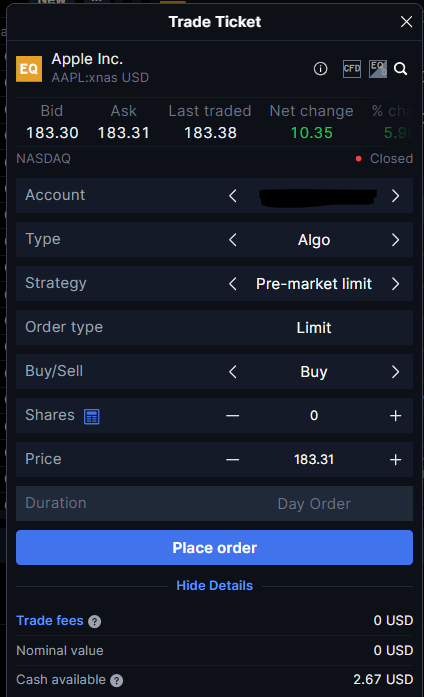
Task: Switch to the CFD instrument icon
Action: pos(352,69)
